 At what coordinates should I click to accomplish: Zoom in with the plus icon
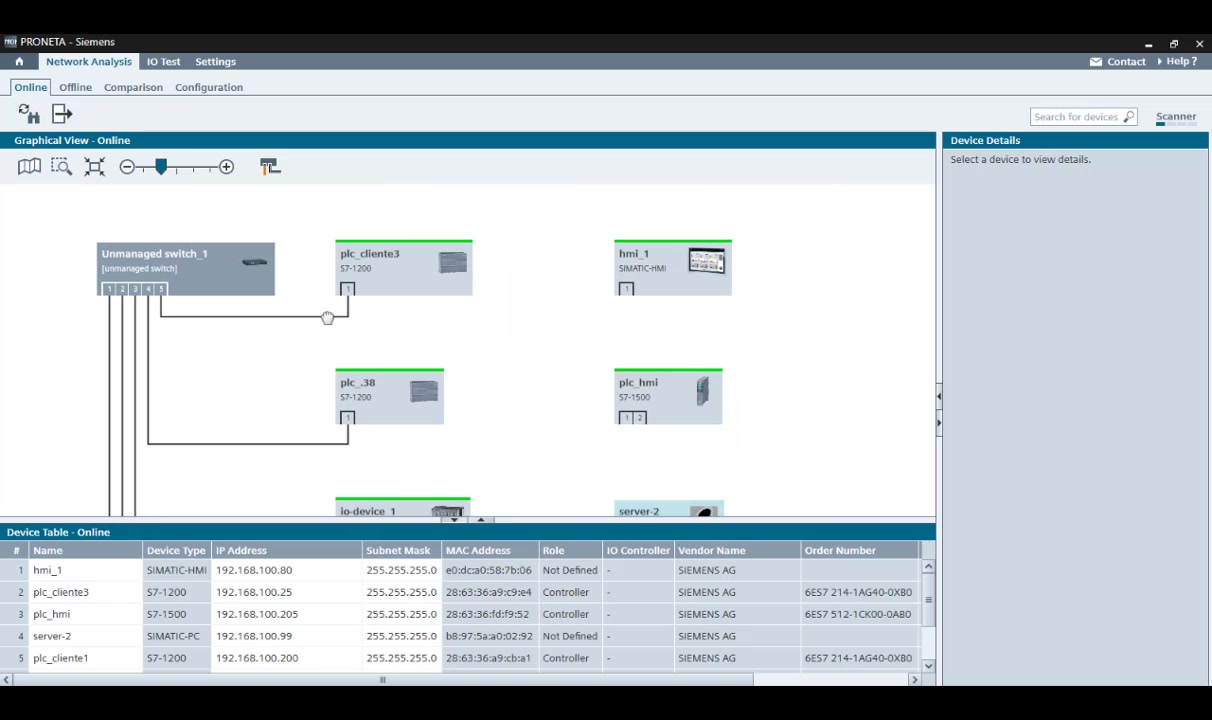(226, 167)
